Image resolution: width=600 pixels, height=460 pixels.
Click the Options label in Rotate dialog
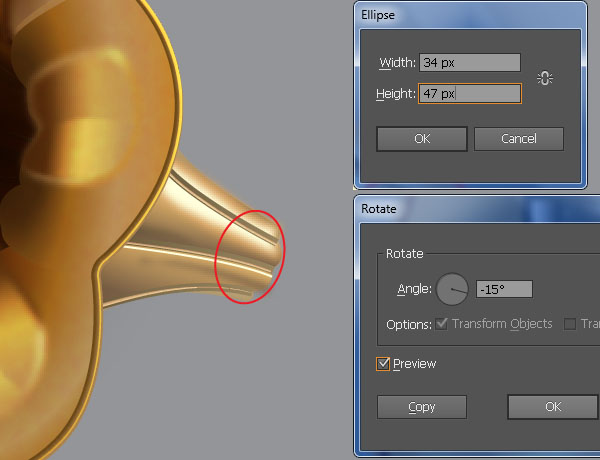click(x=409, y=325)
